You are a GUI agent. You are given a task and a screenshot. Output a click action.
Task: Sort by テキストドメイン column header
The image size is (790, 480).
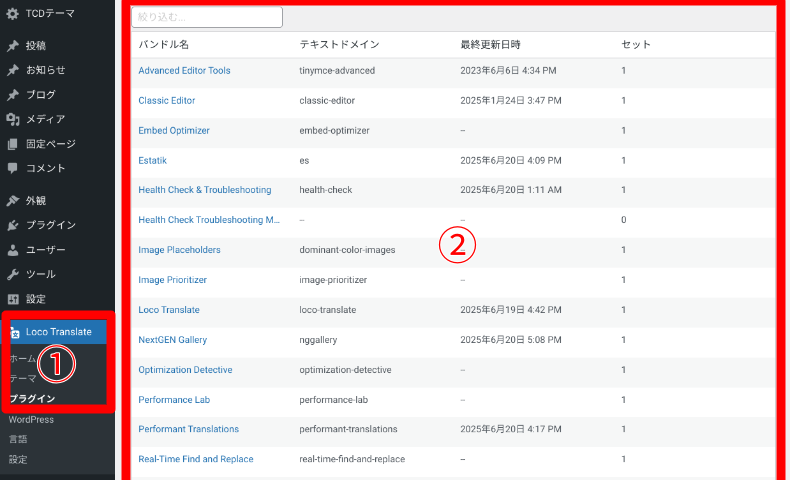[x=339, y=44]
